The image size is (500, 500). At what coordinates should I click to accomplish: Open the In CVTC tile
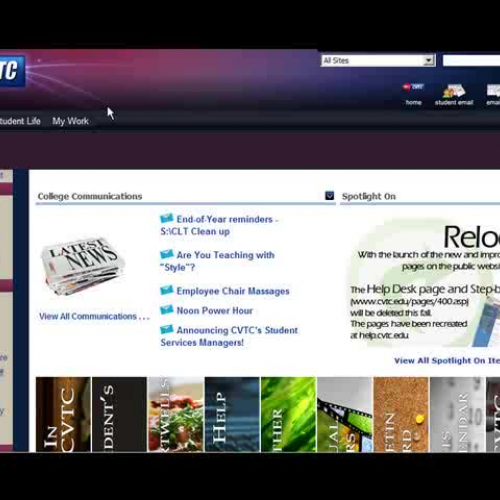63,414
